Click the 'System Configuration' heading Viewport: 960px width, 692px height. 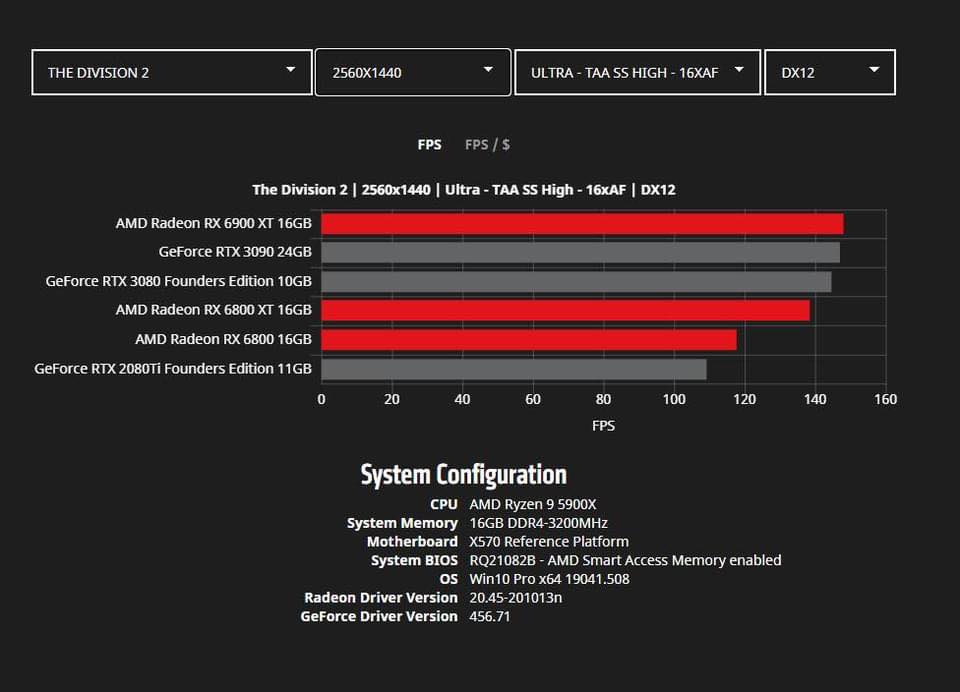[463, 475]
